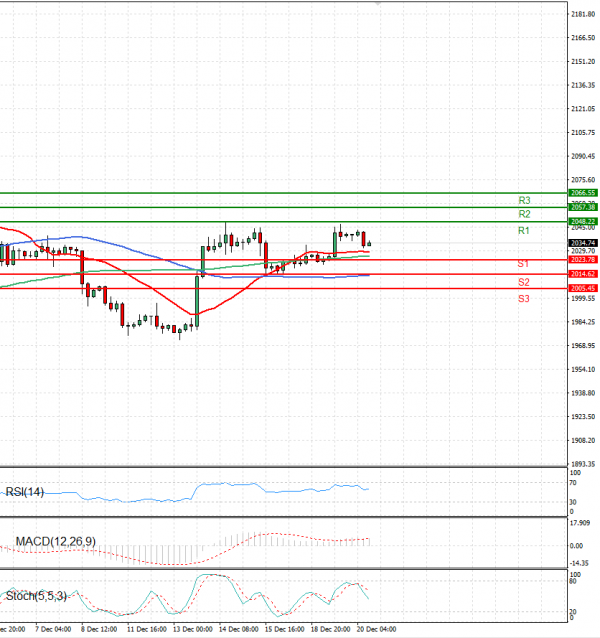Click the 1893.35 price axis value

583,464
